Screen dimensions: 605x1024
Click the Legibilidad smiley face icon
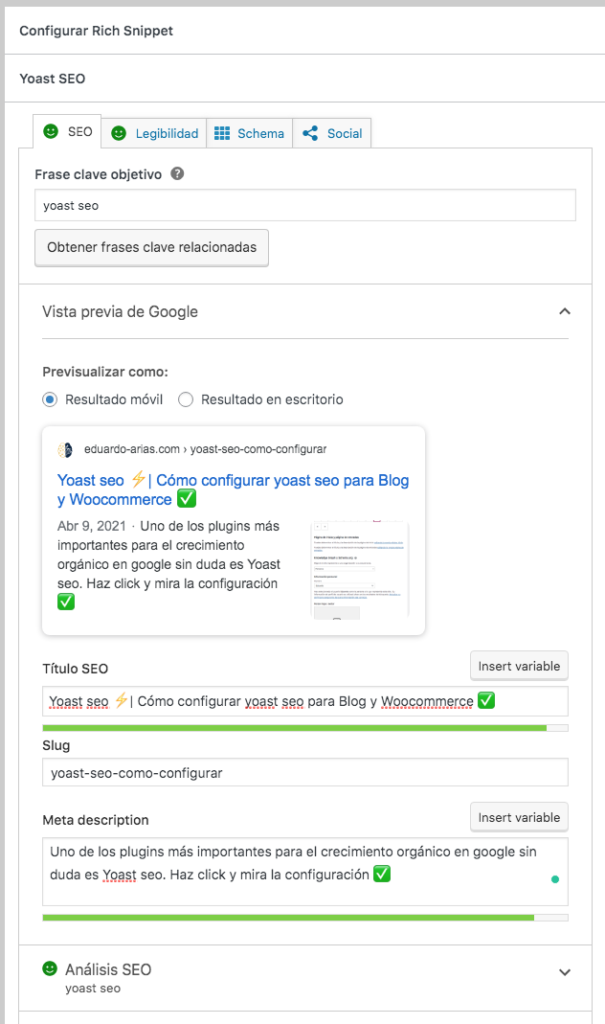point(118,133)
